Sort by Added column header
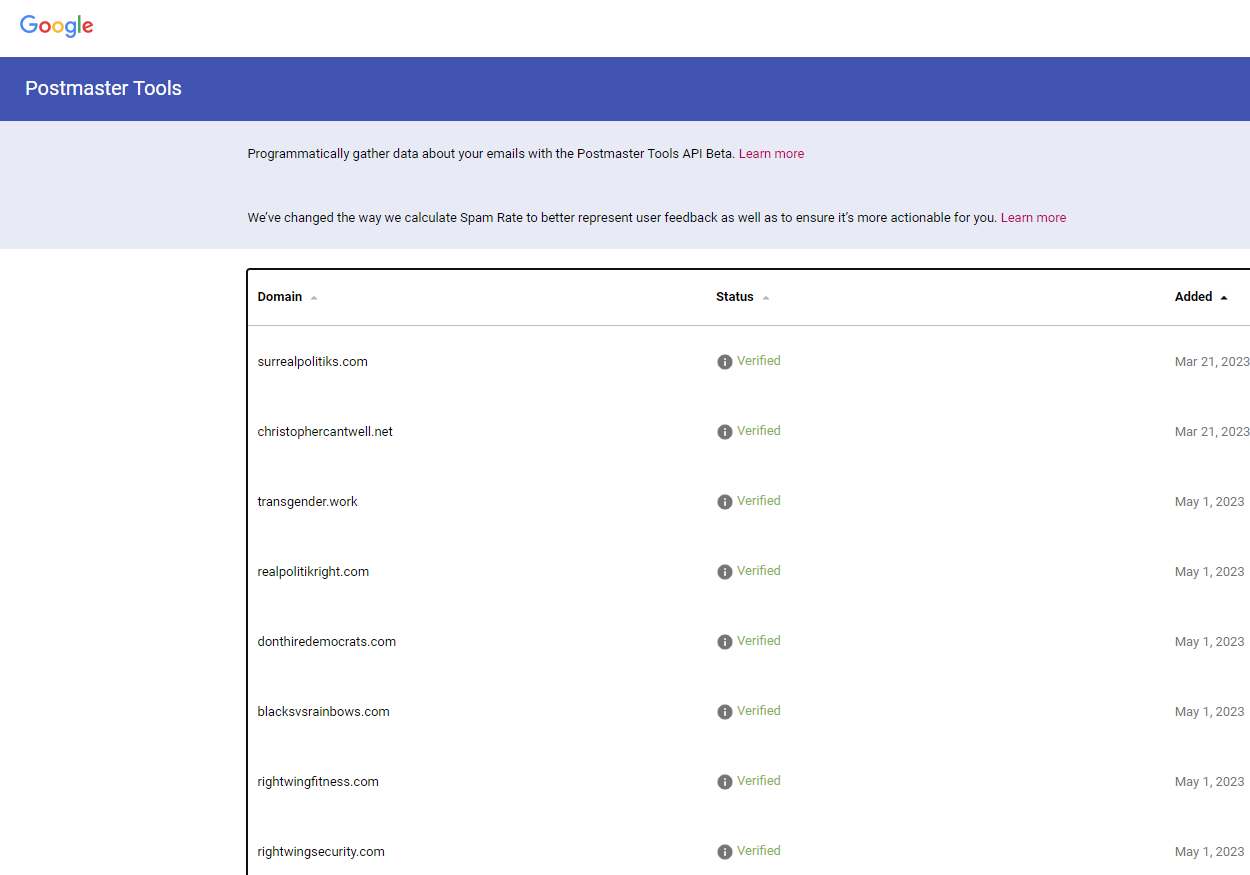The height and width of the screenshot is (875, 1250). (x=1201, y=297)
